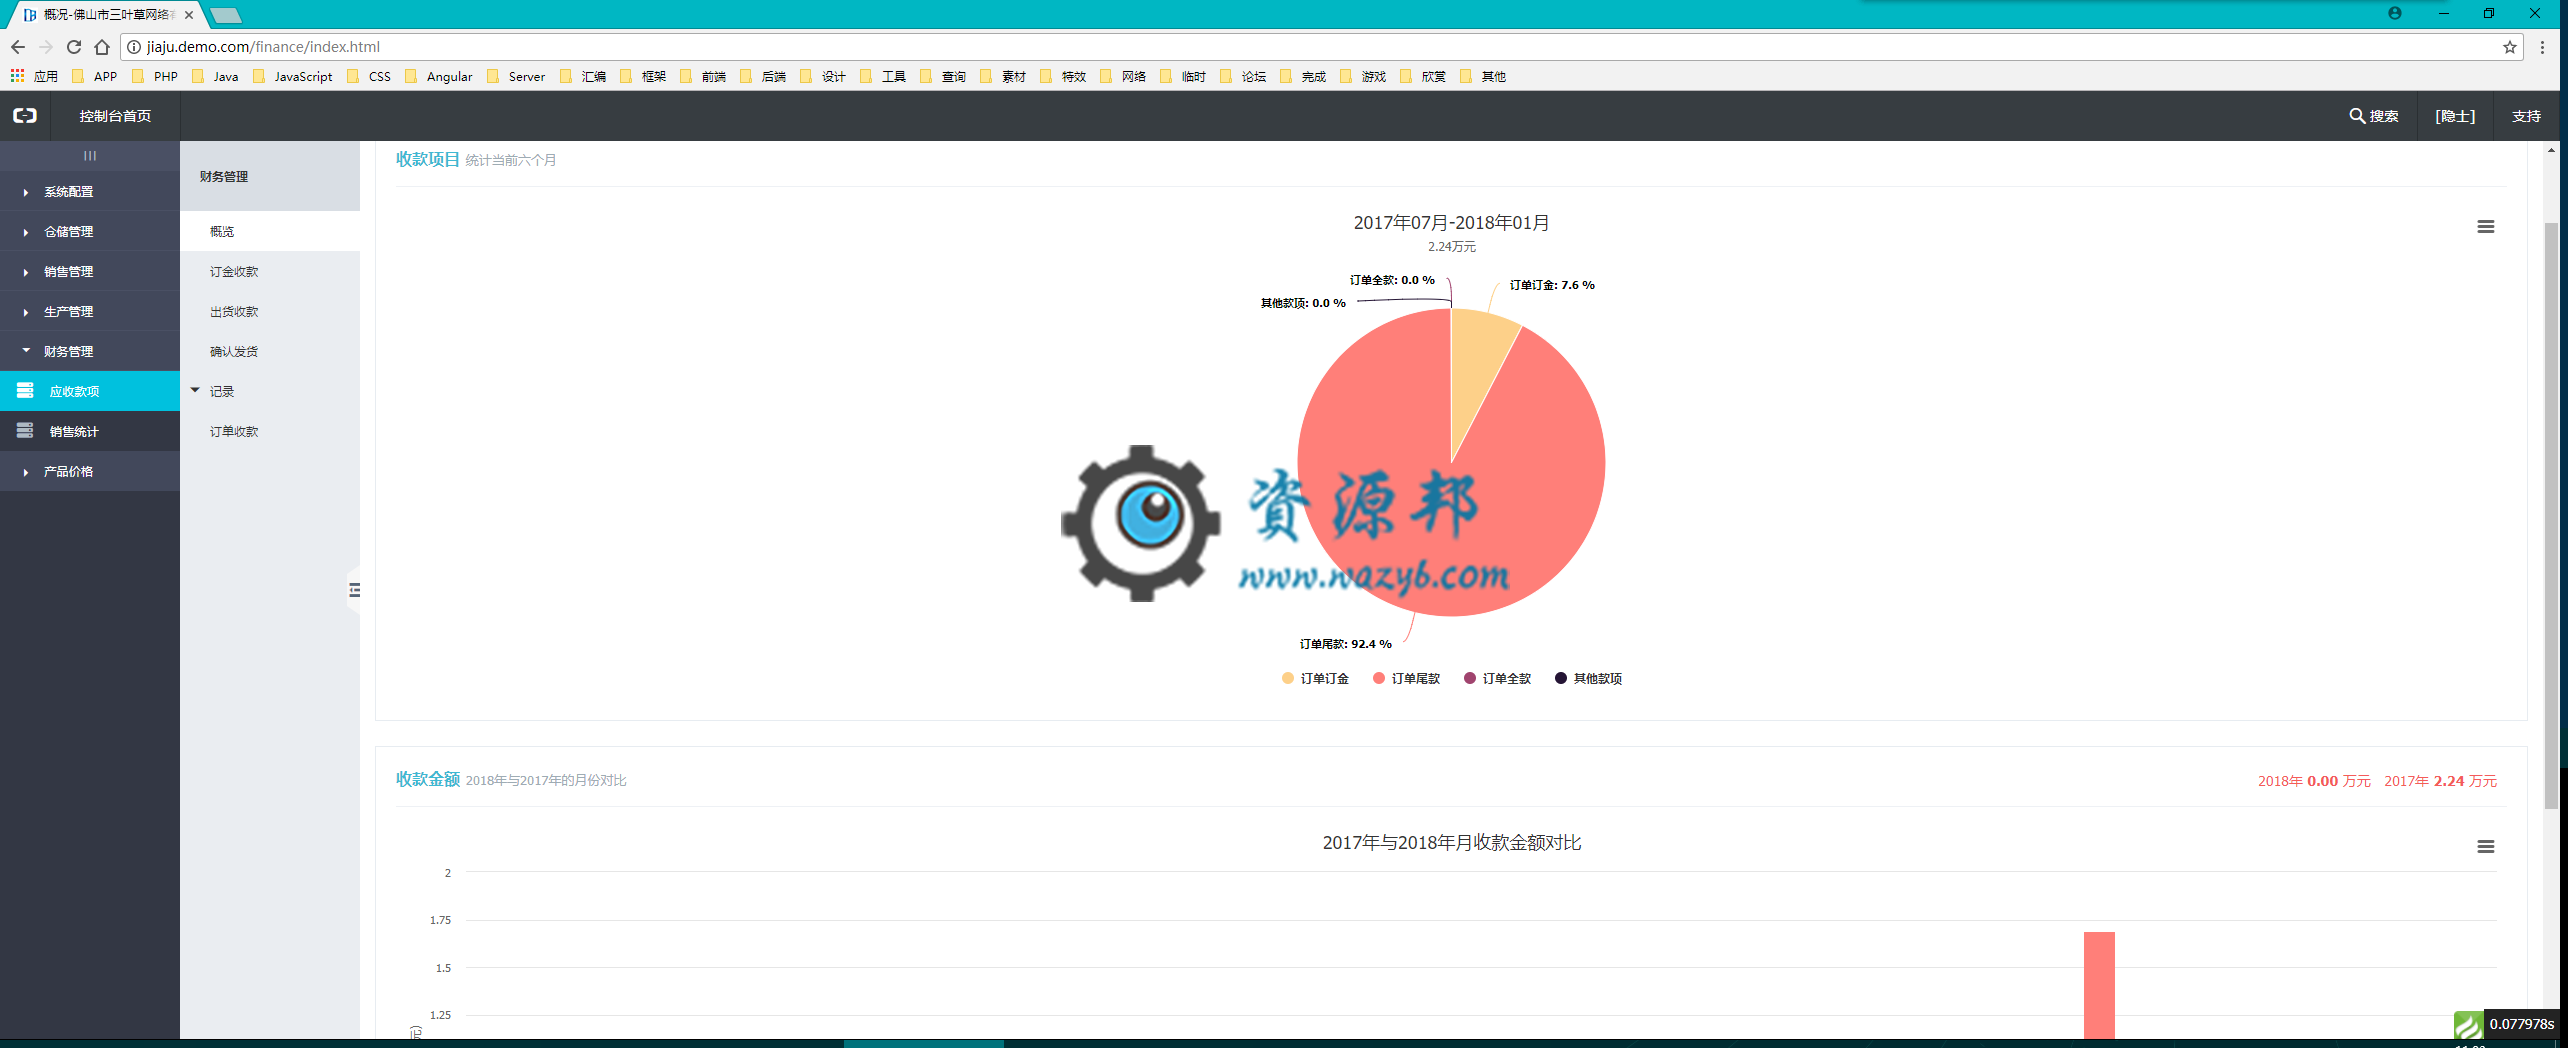This screenshot has width=2568, height=1048.
Task: Open the 支持 menu in header
Action: click(2526, 116)
